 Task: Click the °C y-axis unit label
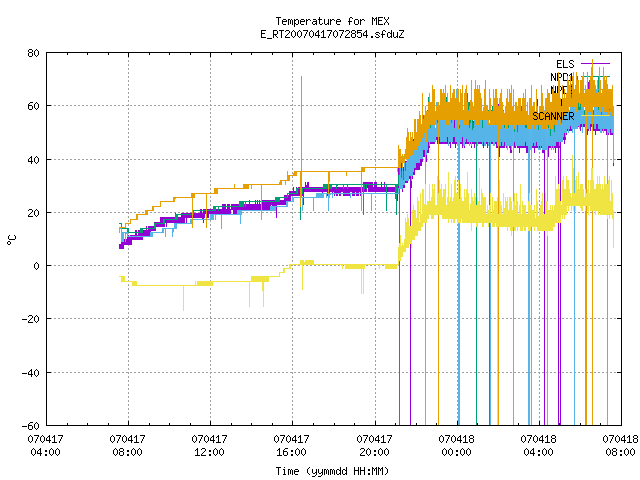pyautogui.click(x=12, y=240)
